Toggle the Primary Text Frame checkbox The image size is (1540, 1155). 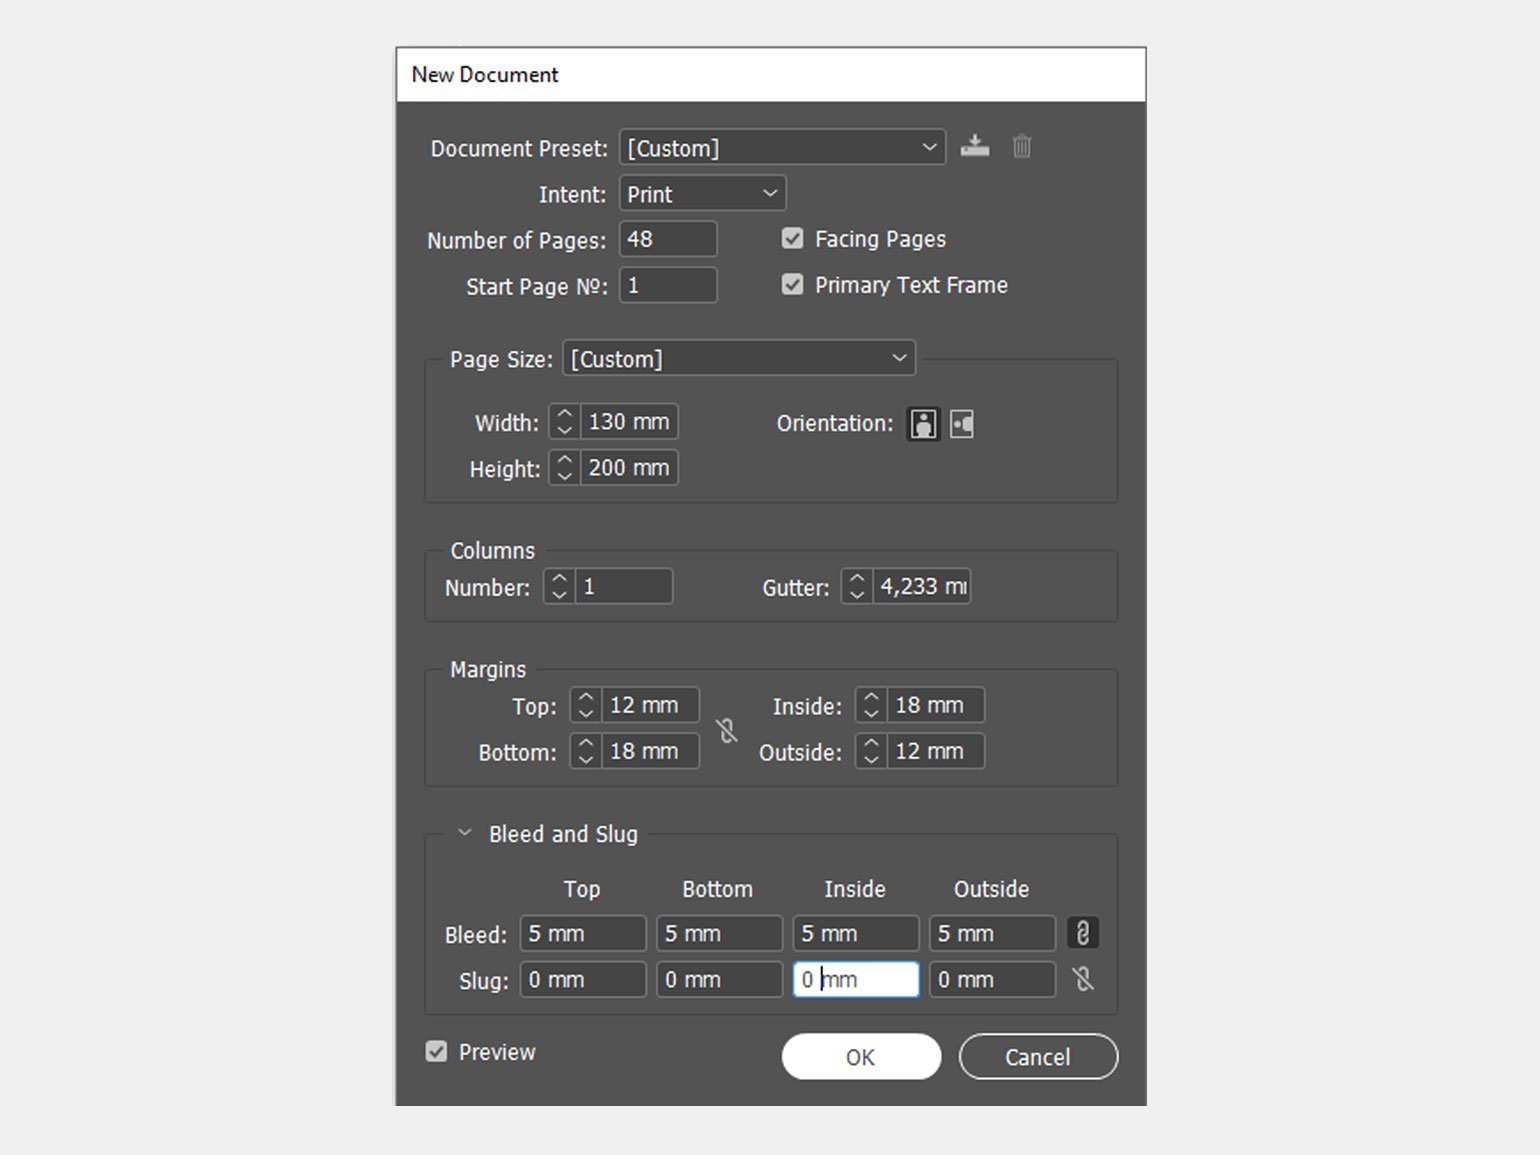[792, 285]
